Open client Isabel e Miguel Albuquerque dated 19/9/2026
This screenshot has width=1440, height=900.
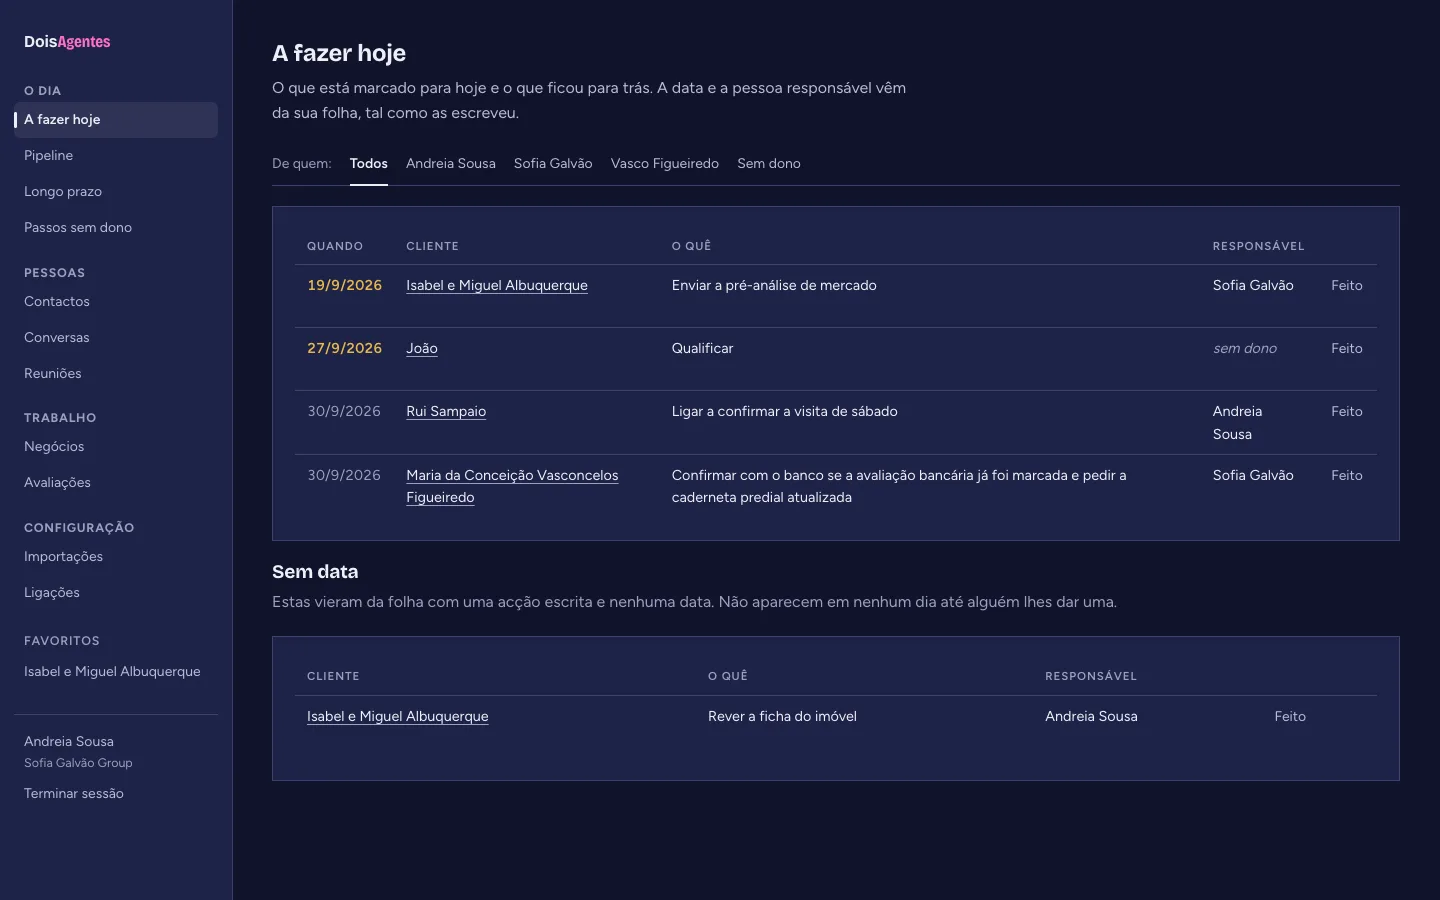[497, 286]
